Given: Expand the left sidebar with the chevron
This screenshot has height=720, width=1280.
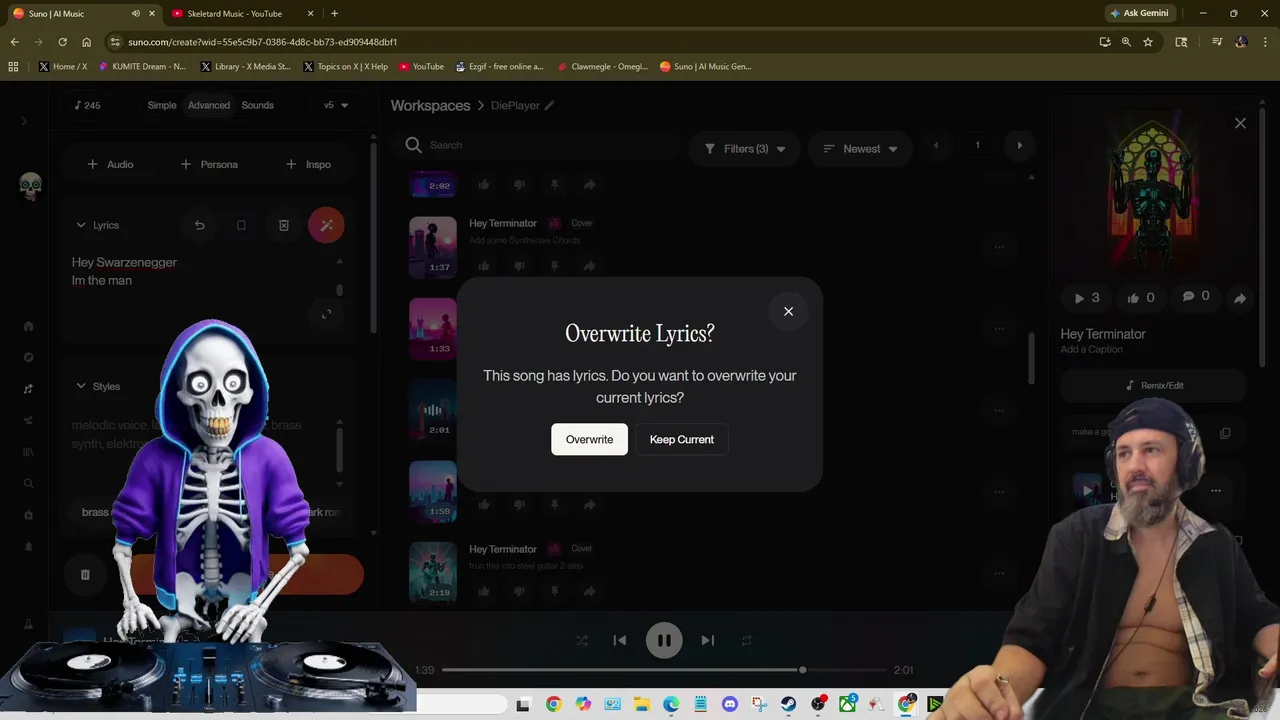Looking at the screenshot, I should pyautogui.click(x=24, y=121).
